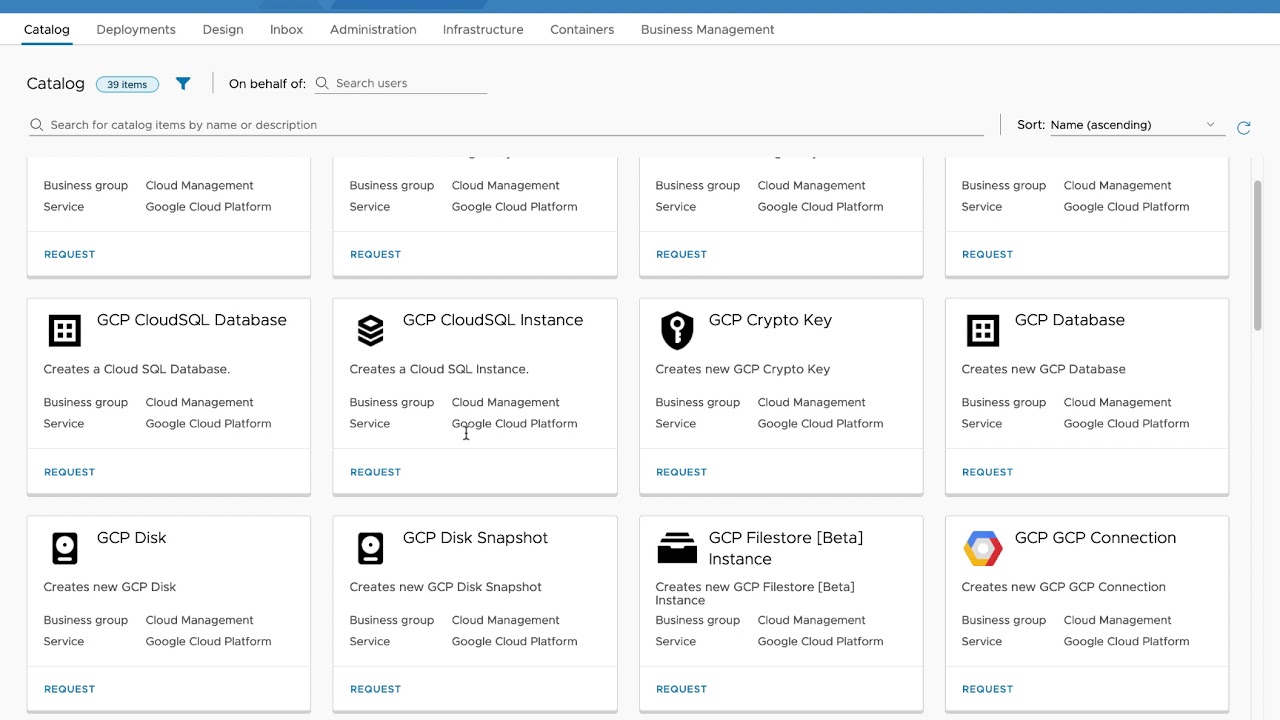Select the Administration tab
1280x720 pixels.
(373, 29)
